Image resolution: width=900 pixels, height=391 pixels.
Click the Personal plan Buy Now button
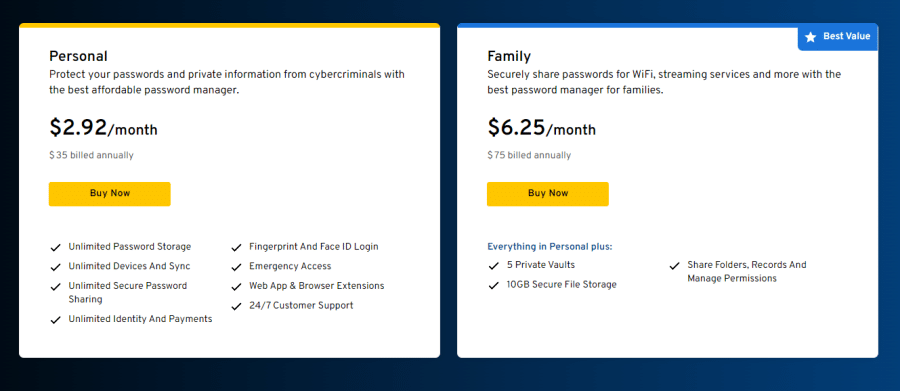pos(110,194)
